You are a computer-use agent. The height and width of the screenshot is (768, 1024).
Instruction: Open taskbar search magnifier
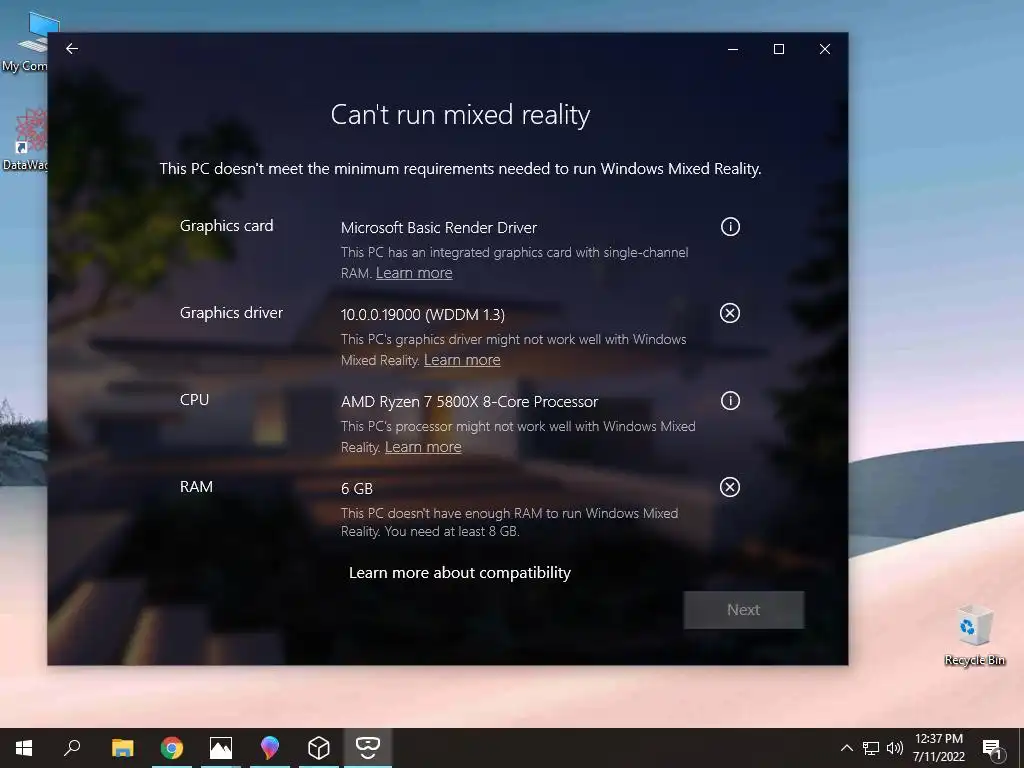point(72,748)
